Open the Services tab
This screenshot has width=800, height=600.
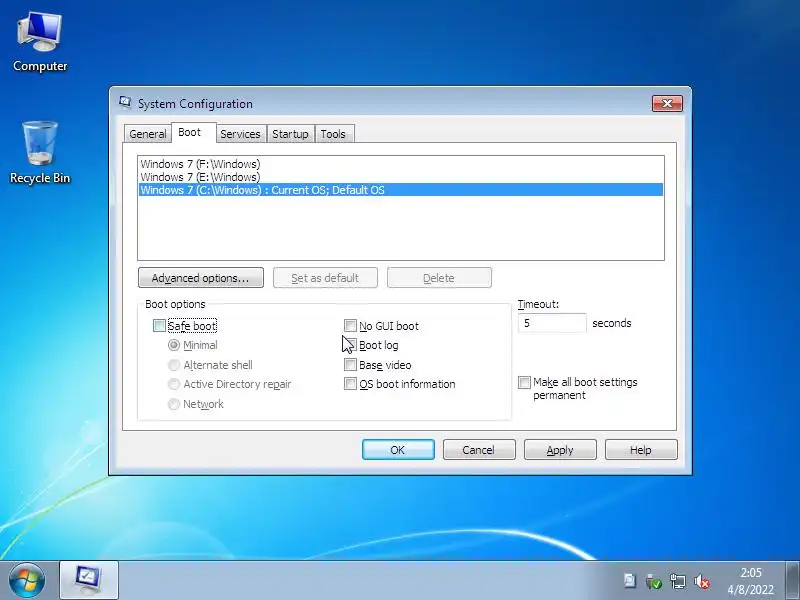(240, 134)
